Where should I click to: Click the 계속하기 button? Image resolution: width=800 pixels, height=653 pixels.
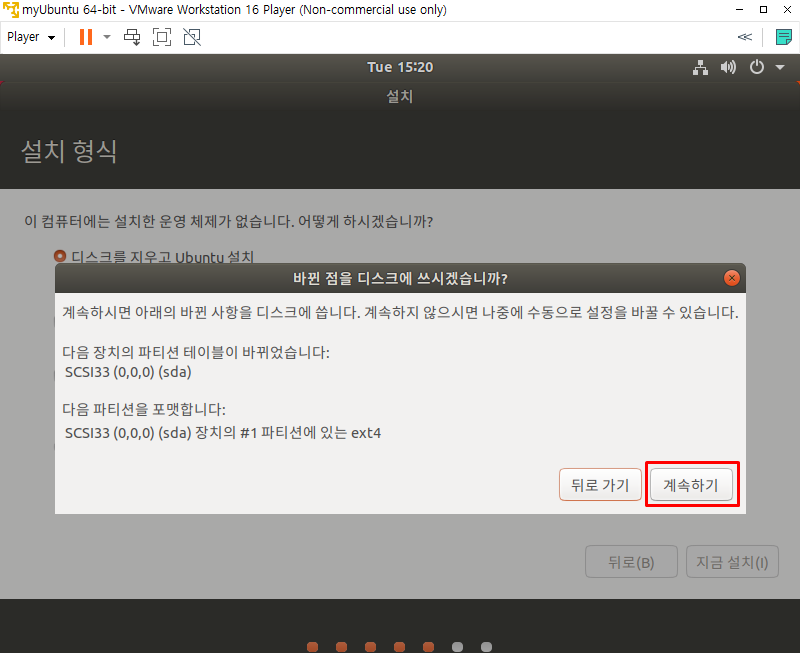691,485
